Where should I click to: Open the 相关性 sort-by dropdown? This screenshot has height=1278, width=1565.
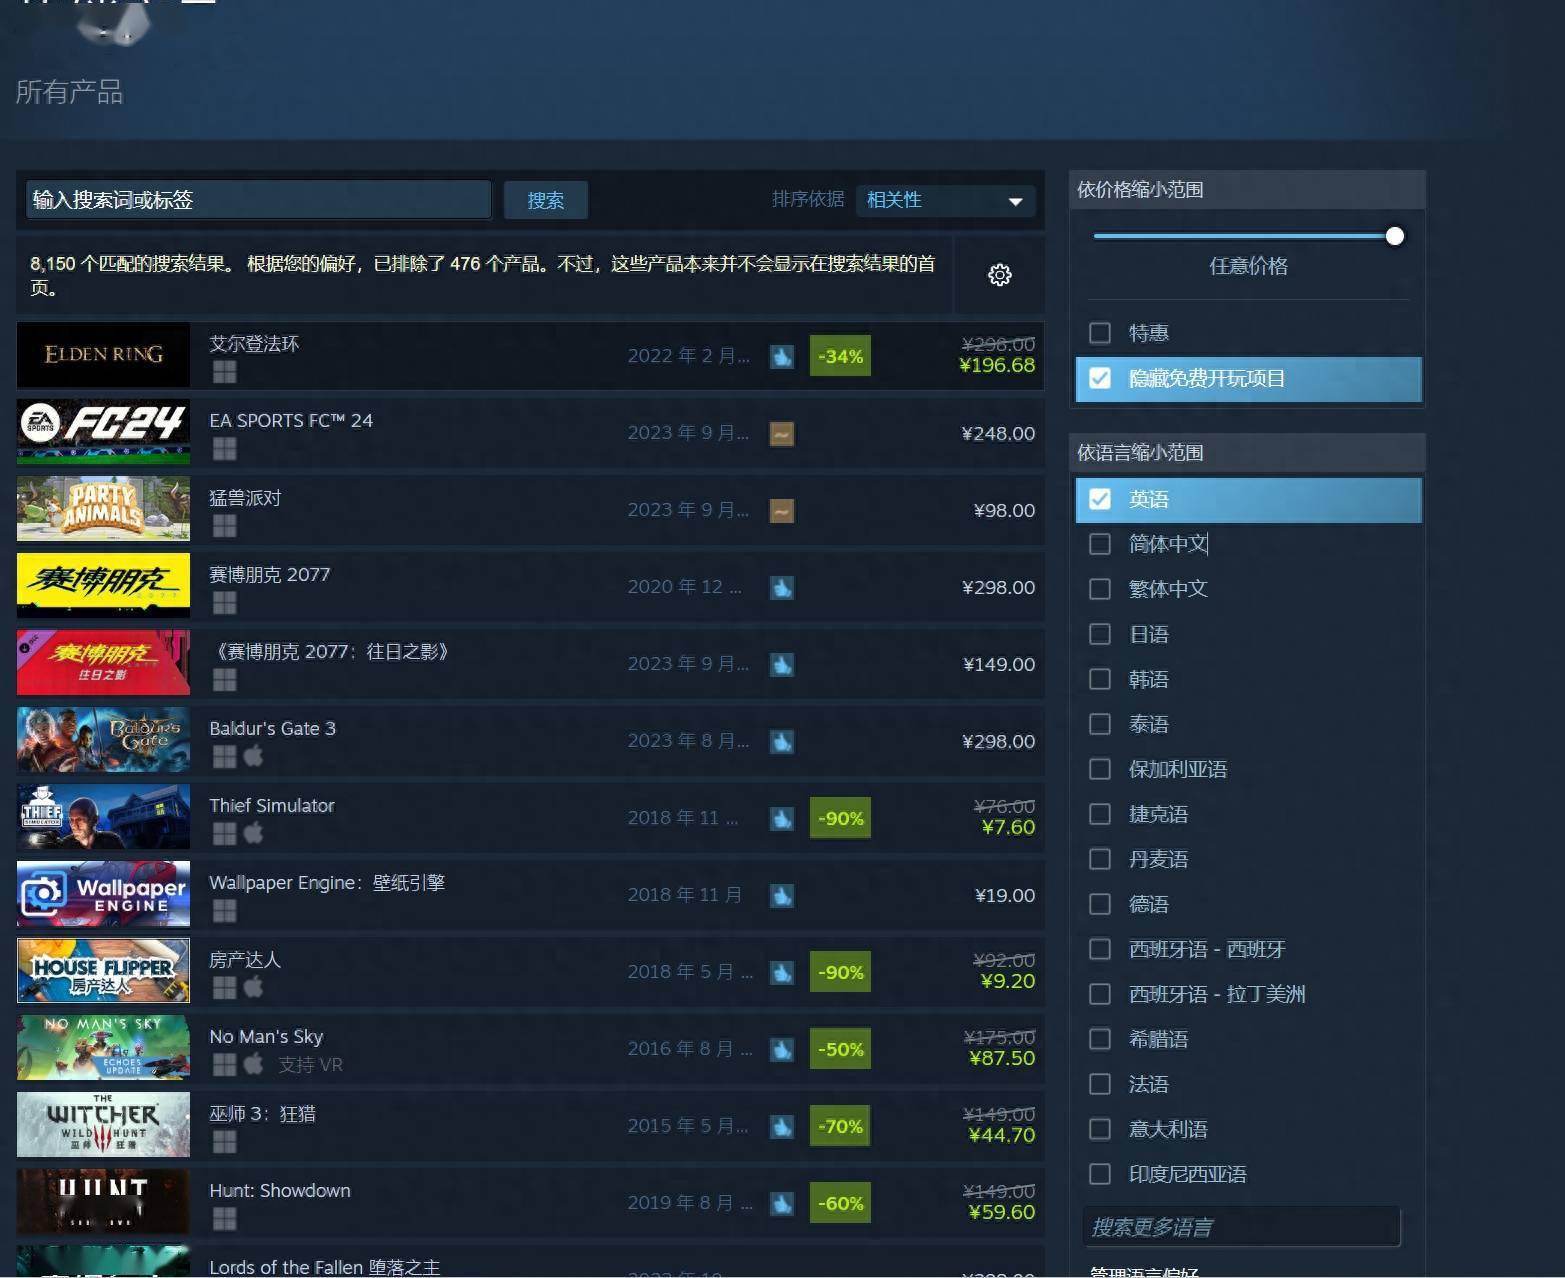pos(944,200)
